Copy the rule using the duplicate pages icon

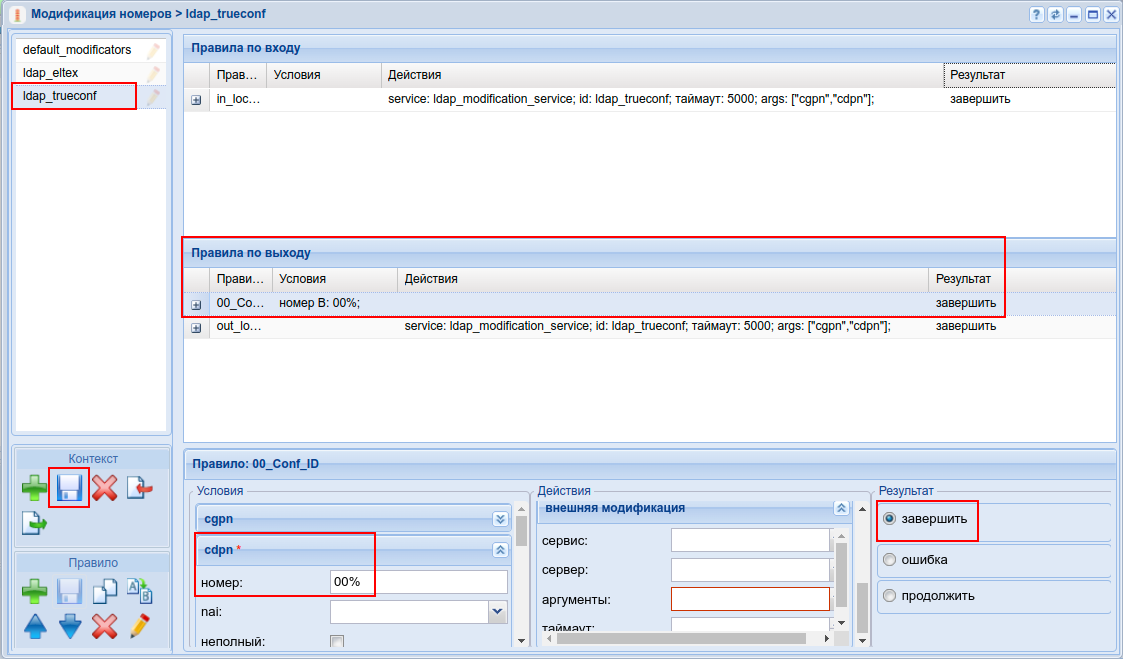coord(104,592)
